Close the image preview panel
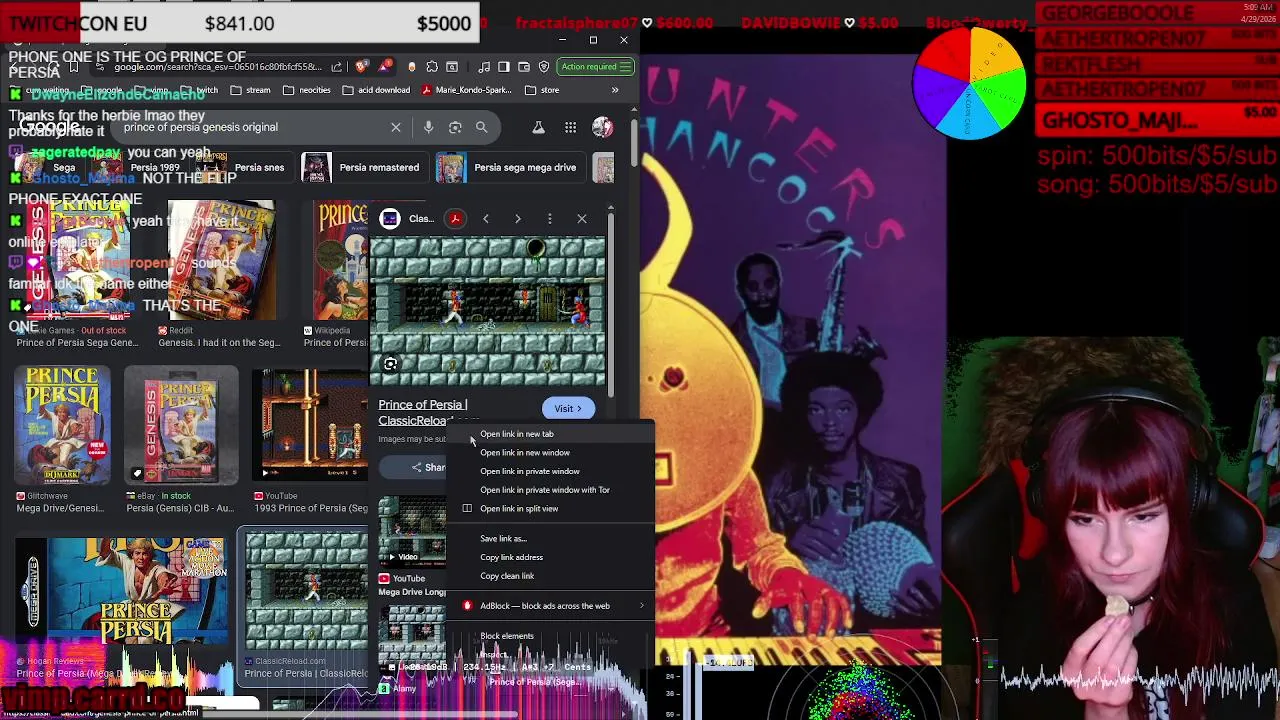 [582, 219]
